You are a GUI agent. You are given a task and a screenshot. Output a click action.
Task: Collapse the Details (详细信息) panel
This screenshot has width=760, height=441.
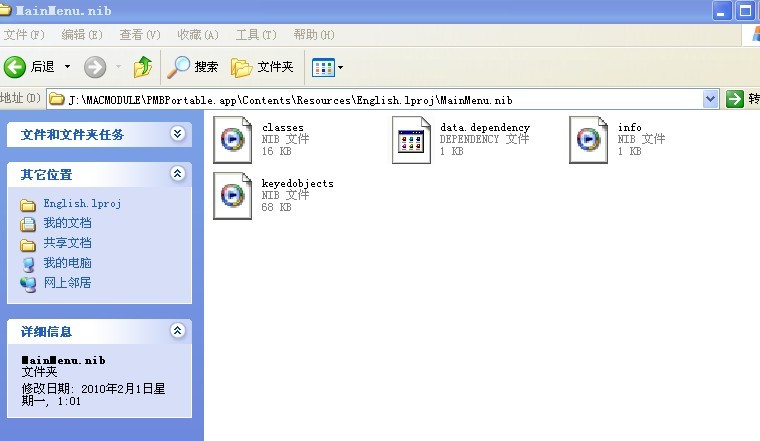(177, 331)
